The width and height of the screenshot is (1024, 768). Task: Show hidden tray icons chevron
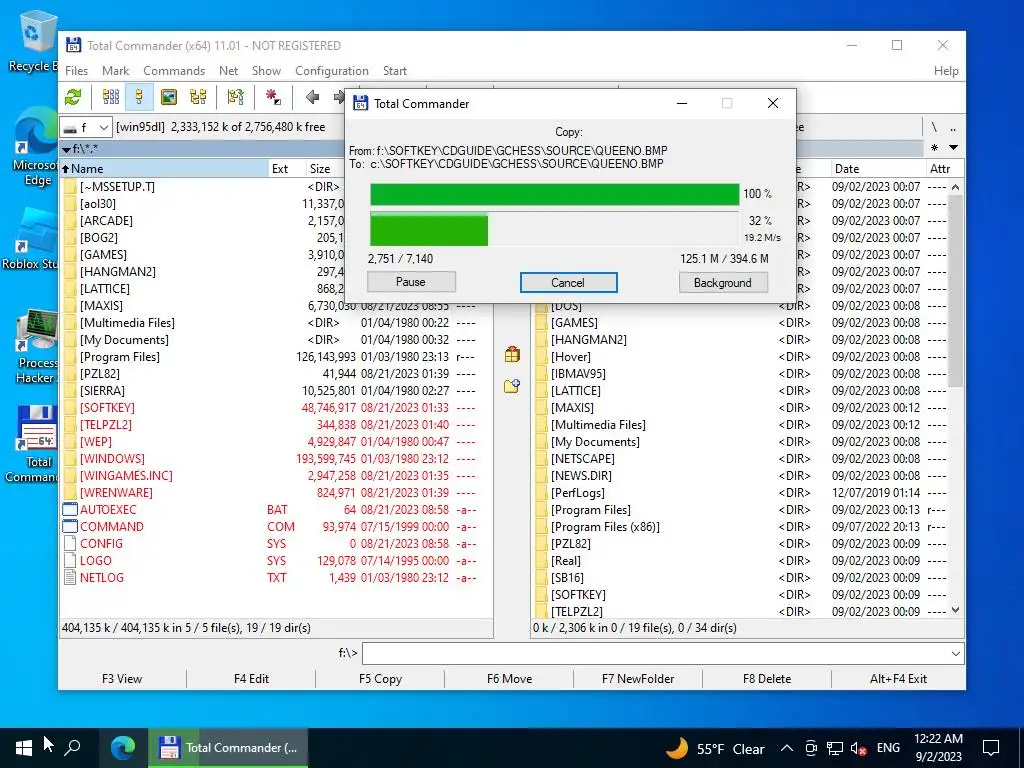point(787,748)
